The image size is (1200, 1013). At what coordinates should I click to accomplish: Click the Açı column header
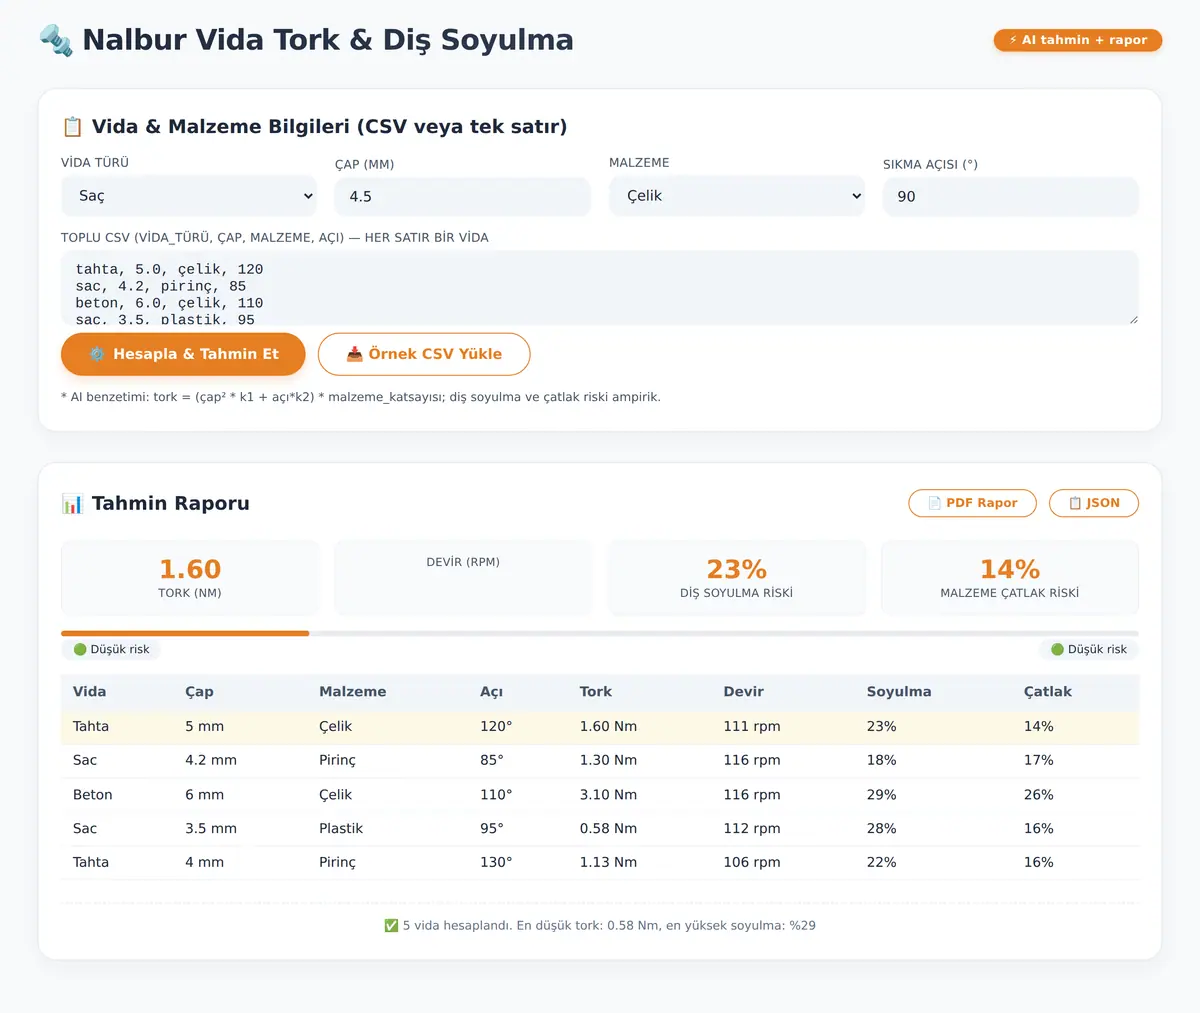point(491,692)
